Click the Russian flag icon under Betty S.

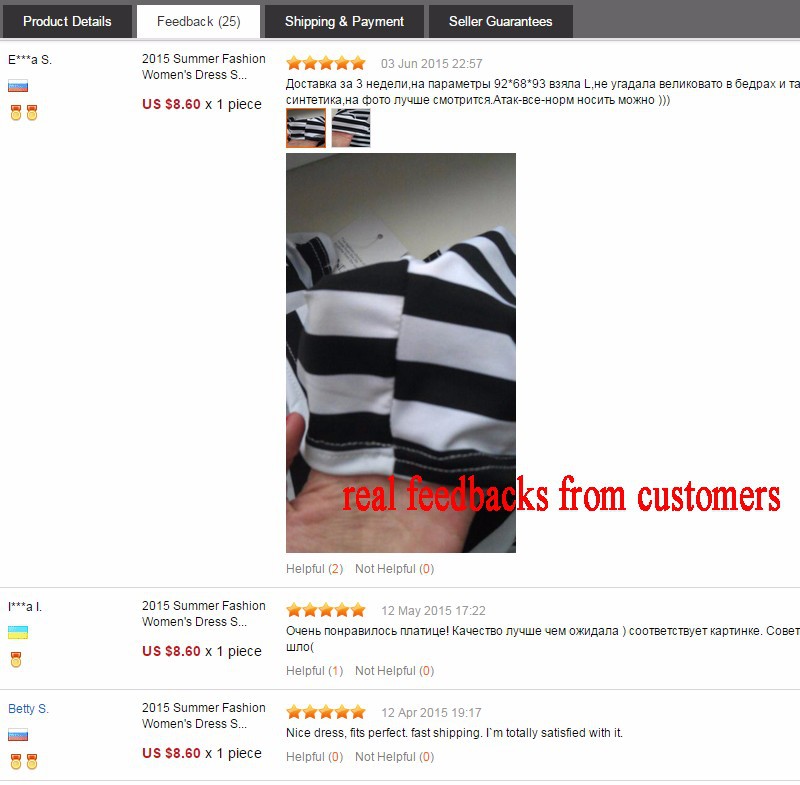click(x=18, y=735)
